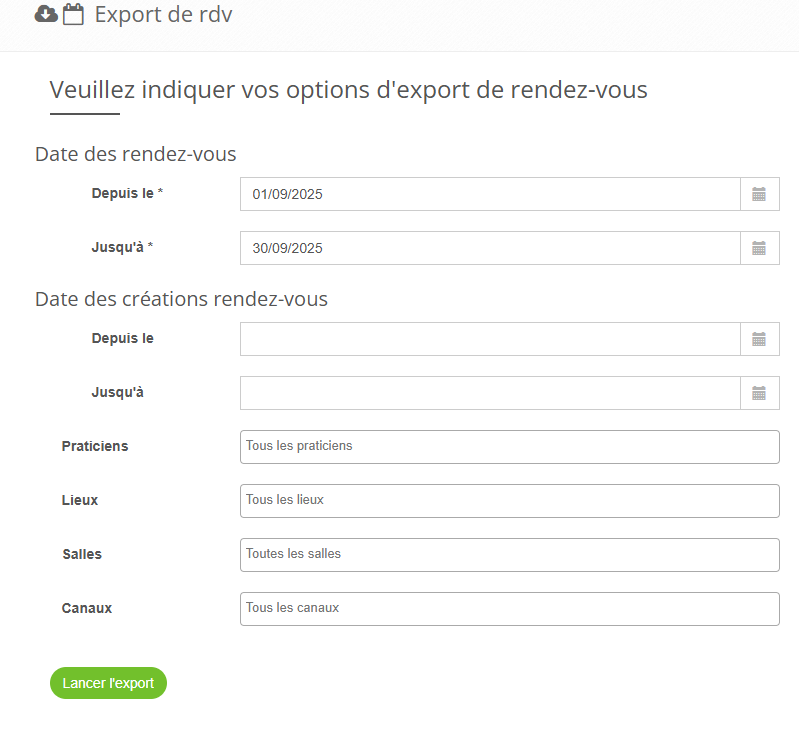Screen dimensions: 799x738
Task: Click the Lieux field label
Action: tap(80, 500)
